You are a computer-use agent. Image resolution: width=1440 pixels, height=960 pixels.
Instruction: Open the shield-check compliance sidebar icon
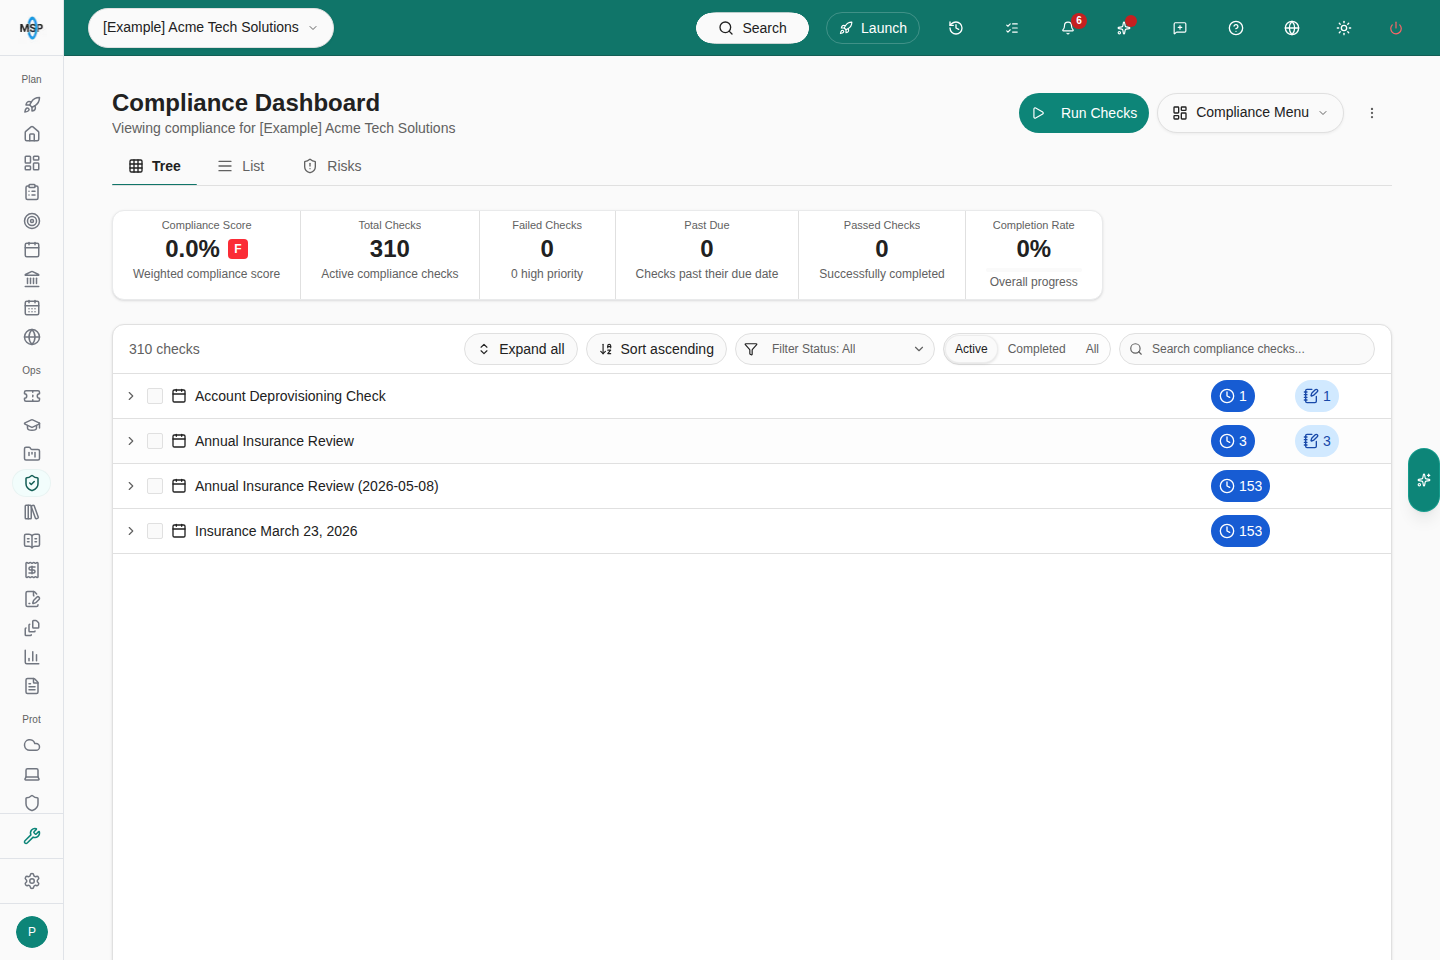[x=32, y=483]
